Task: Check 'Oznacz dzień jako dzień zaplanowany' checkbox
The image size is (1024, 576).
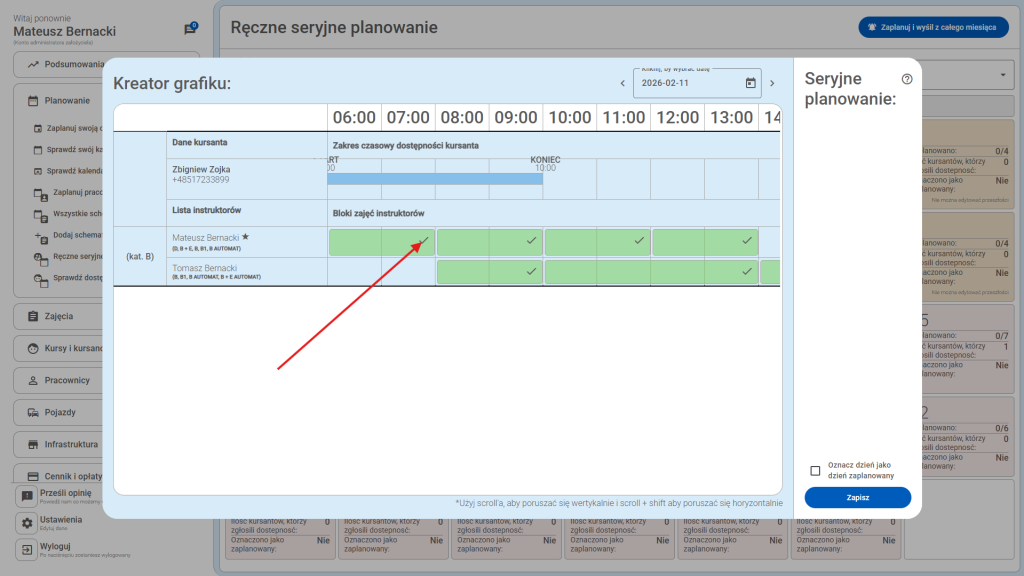Action: coord(815,471)
